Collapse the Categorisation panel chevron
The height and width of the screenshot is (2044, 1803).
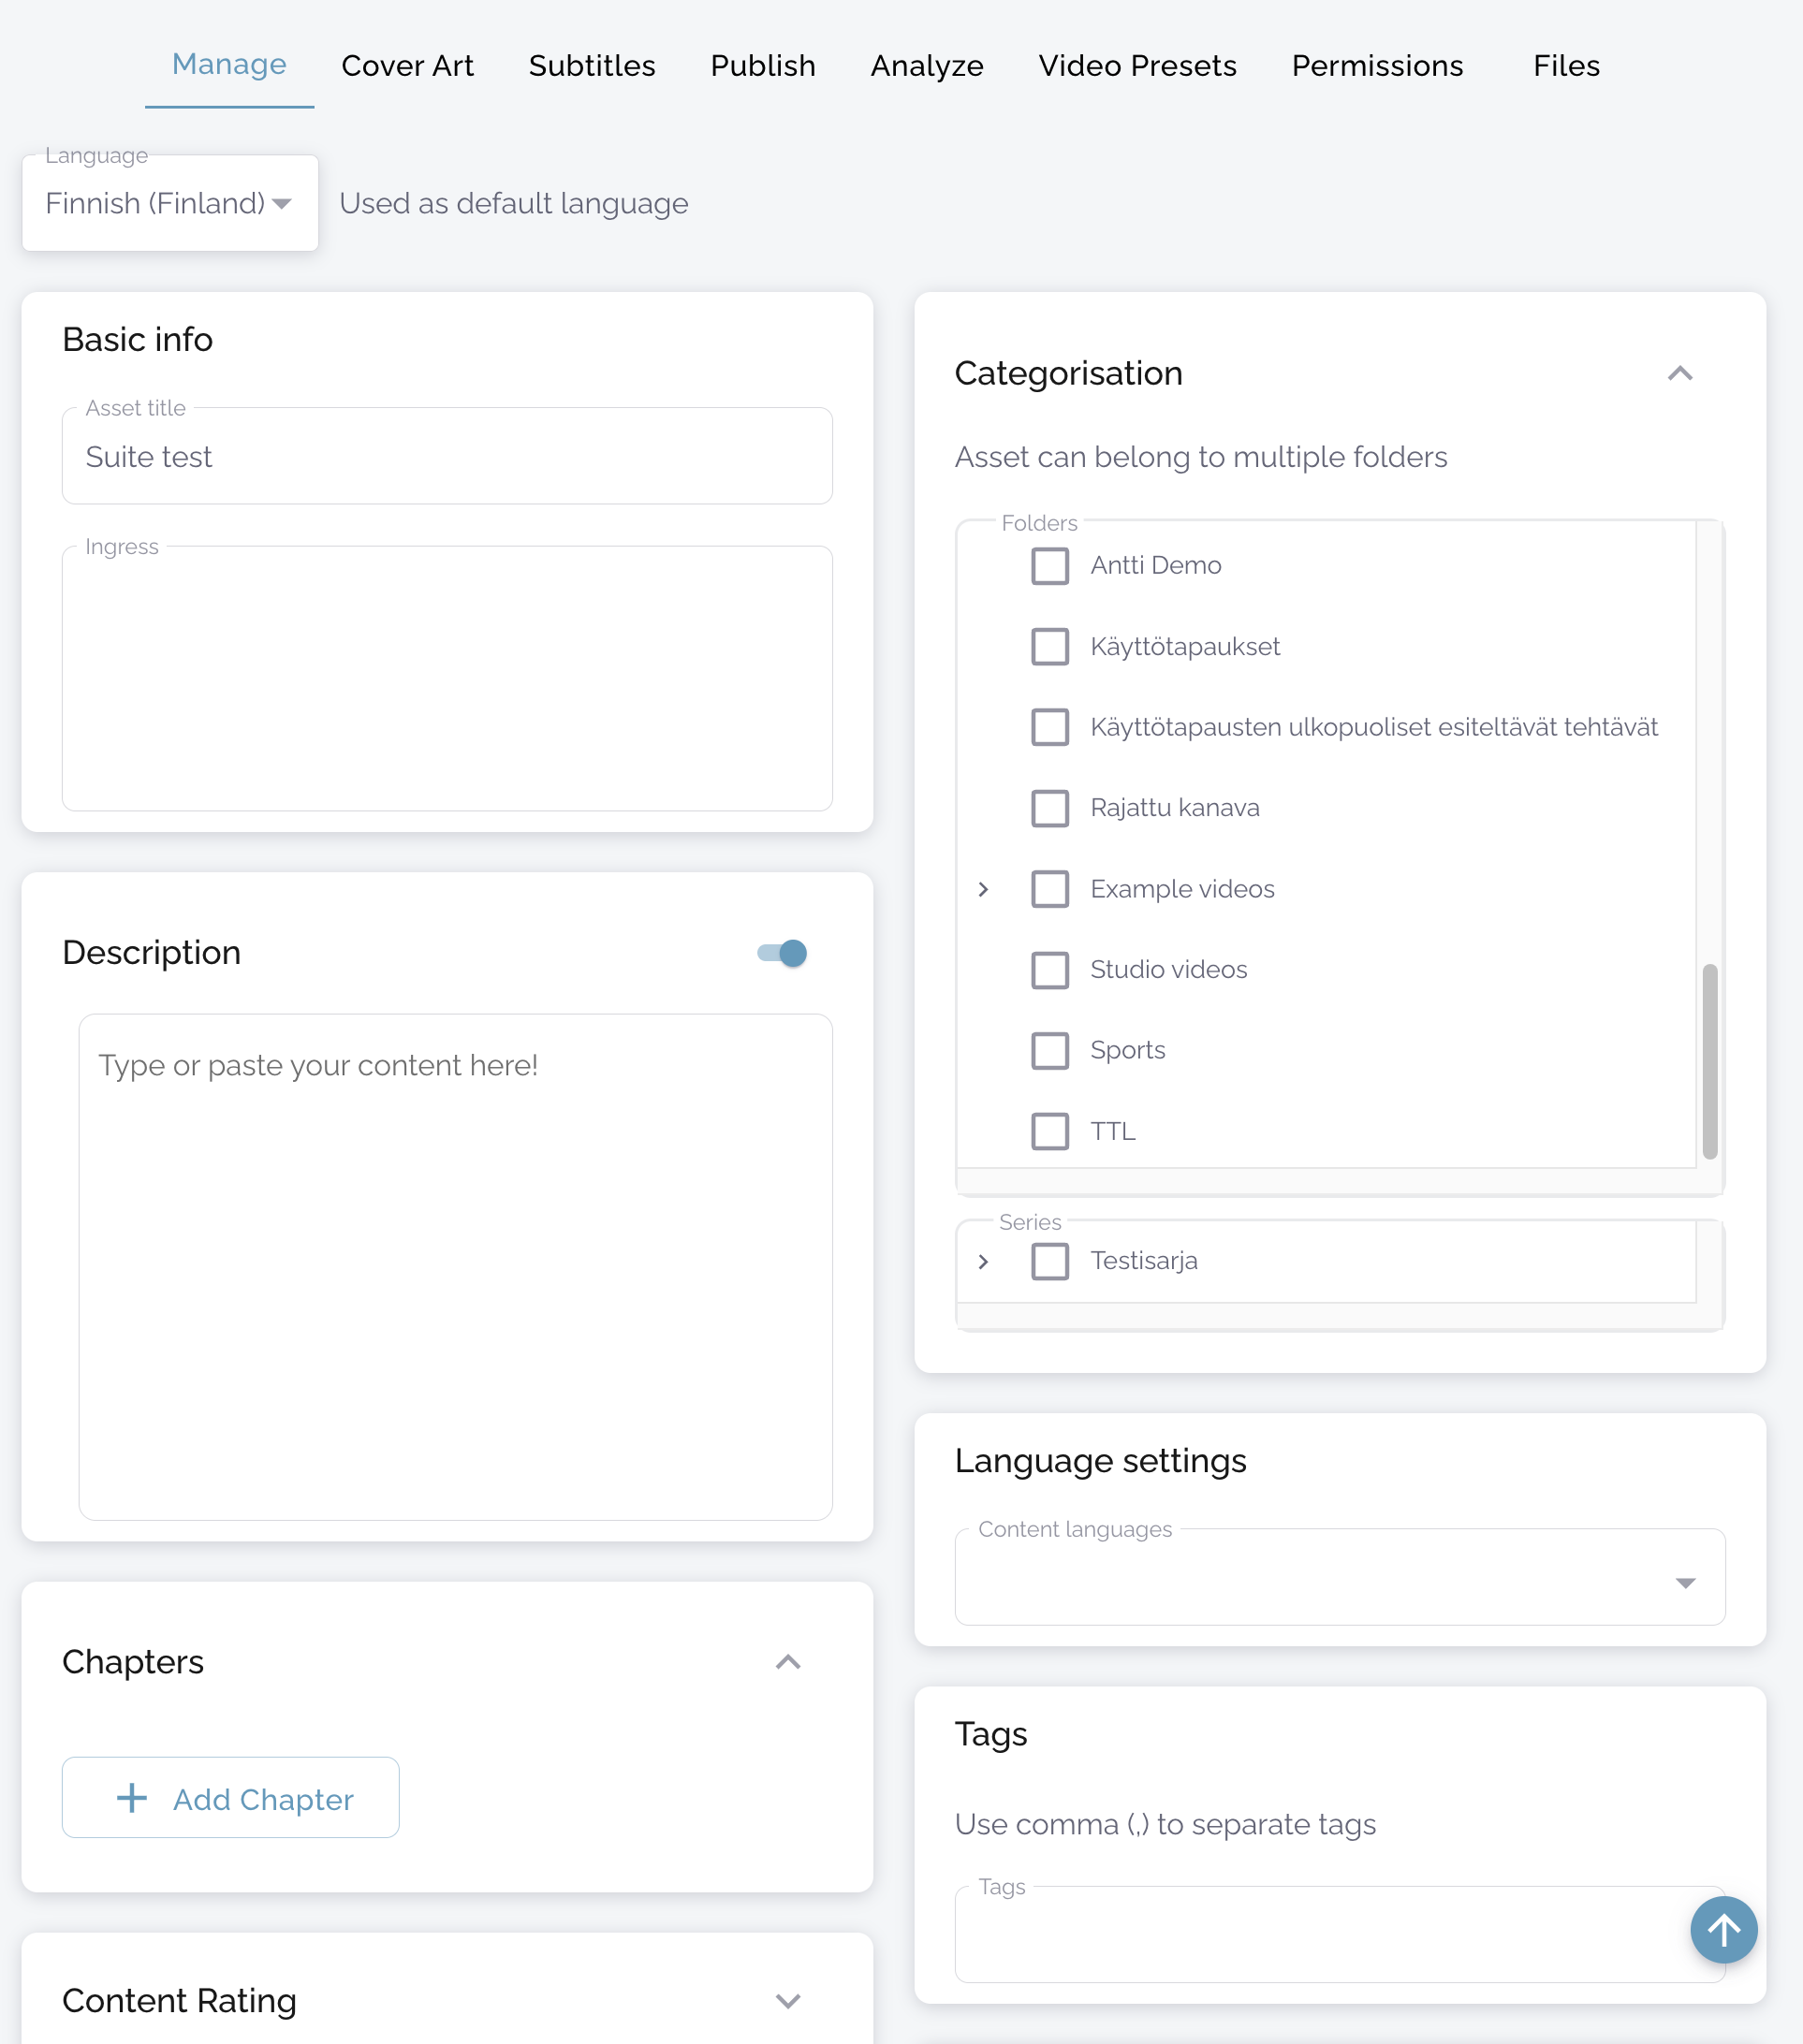coord(1679,374)
